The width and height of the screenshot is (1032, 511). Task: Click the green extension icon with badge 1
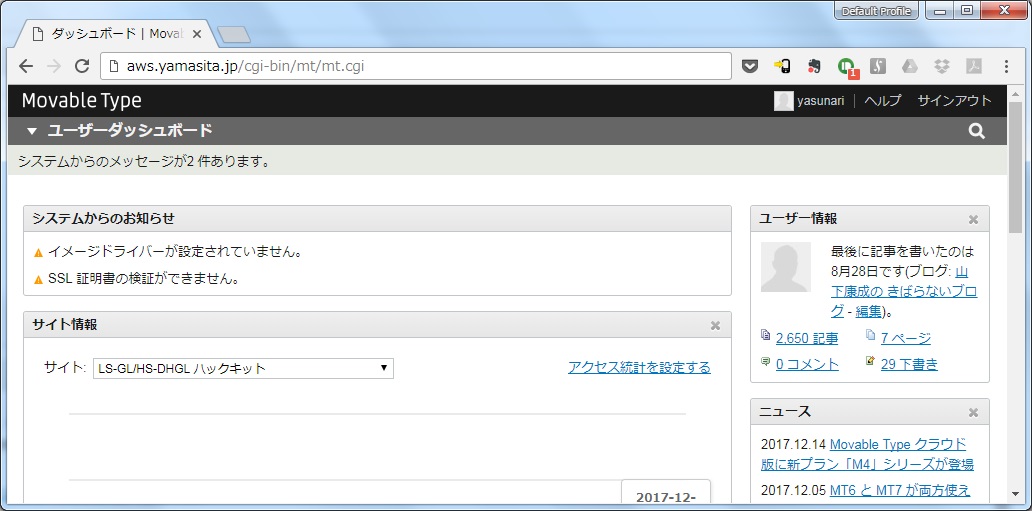846,67
